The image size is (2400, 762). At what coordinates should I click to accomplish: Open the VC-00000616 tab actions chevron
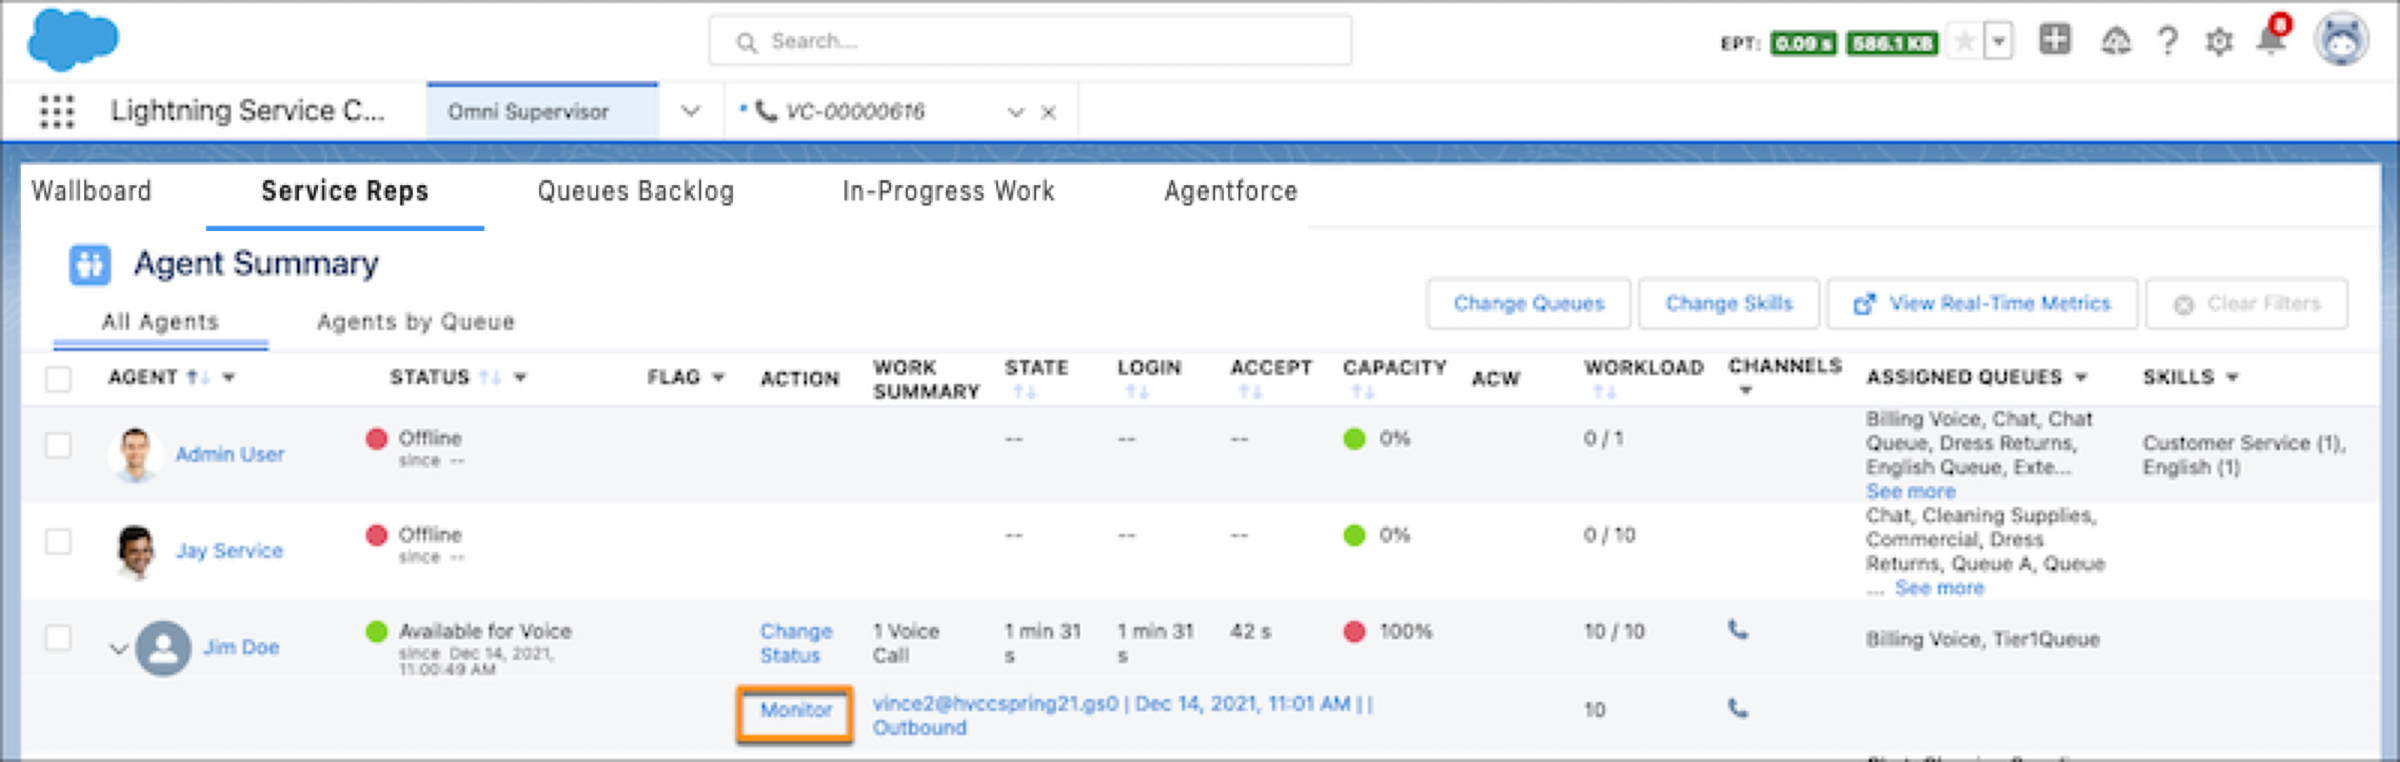tap(1016, 112)
